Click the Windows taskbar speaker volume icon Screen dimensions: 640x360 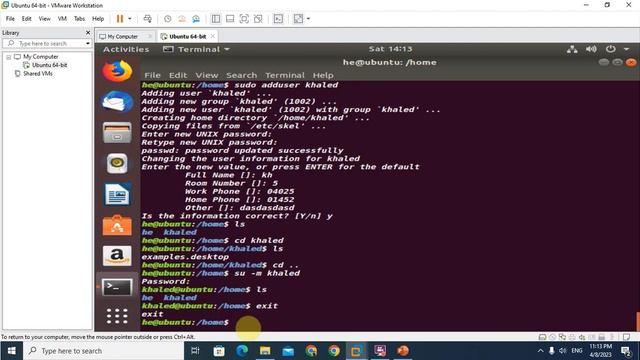pos(563,351)
